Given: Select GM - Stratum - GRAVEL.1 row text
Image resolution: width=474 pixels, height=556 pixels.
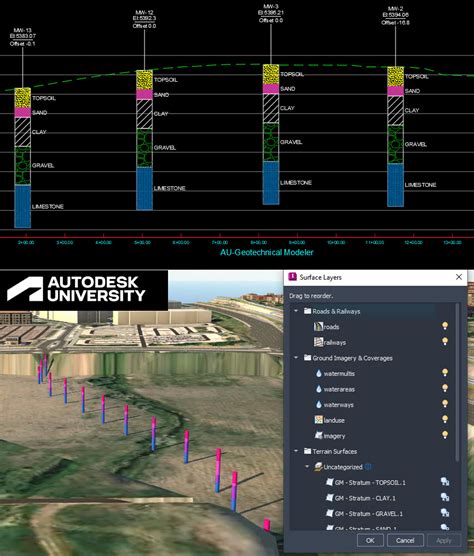Looking at the screenshot, I should point(369,513).
